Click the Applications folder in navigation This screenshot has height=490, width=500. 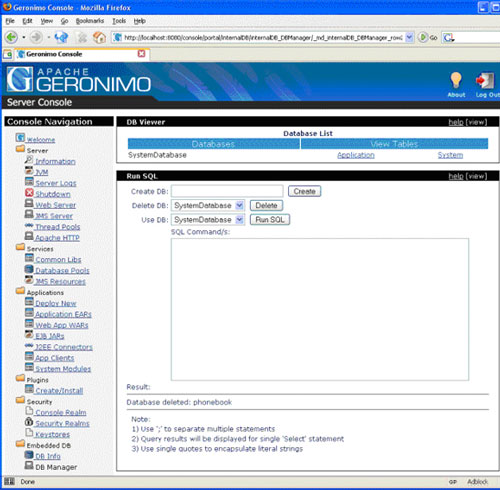(x=20, y=291)
